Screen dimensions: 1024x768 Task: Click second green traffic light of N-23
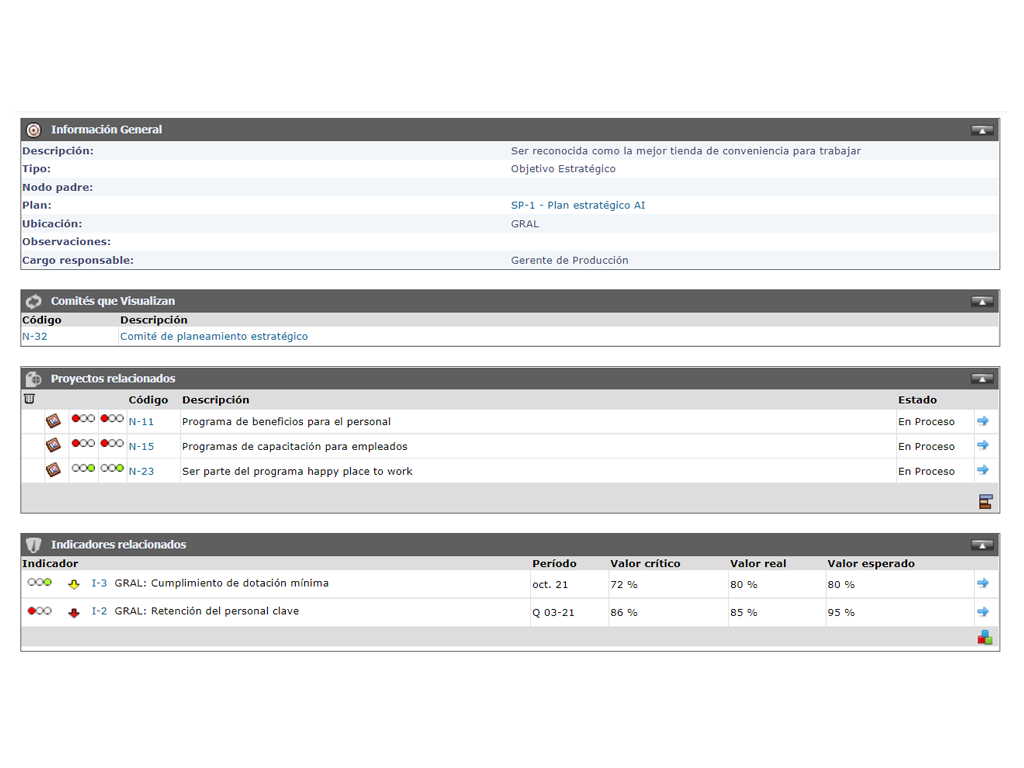(x=112, y=468)
